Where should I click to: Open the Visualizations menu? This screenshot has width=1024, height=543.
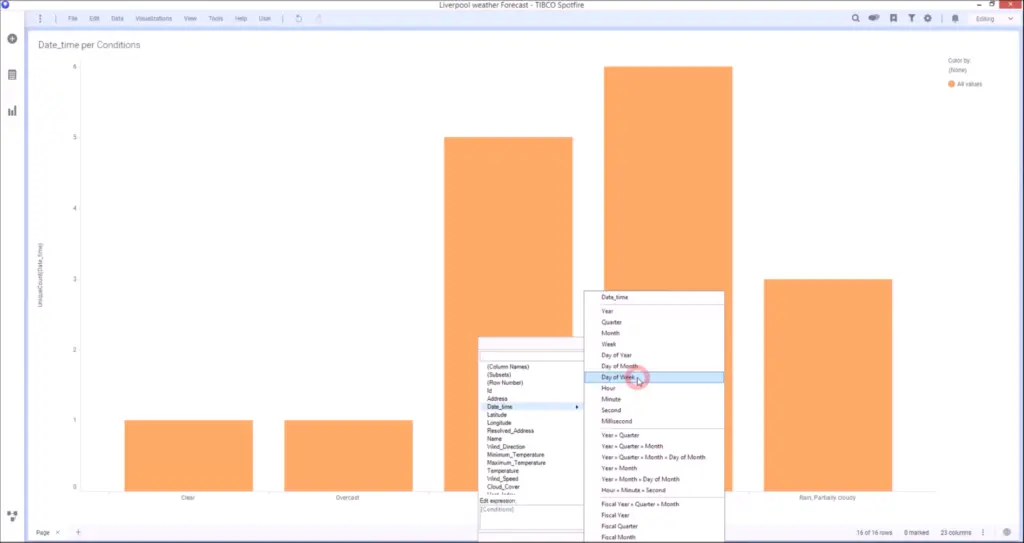click(x=153, y=18)
